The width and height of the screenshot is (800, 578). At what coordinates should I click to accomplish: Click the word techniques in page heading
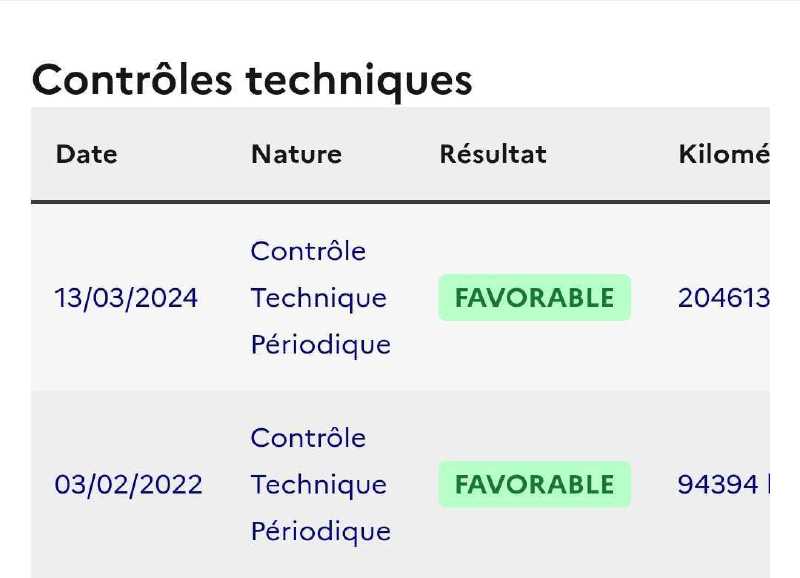359,82
